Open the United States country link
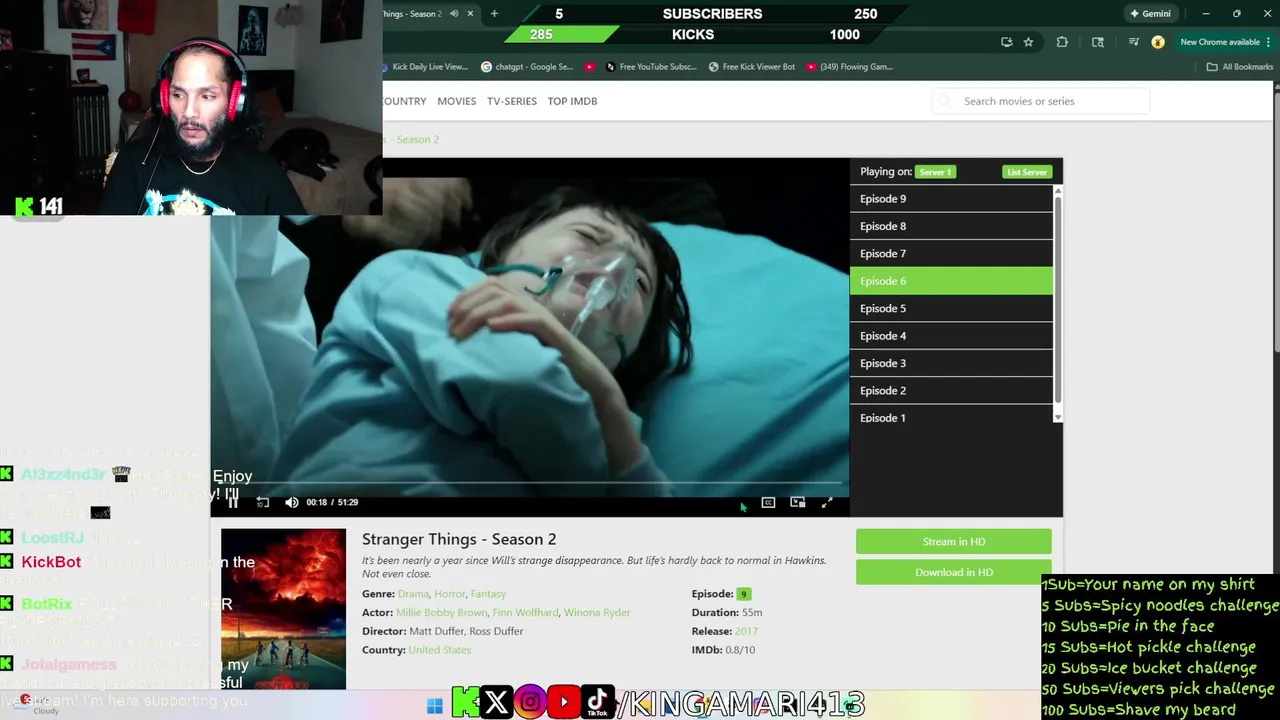This screenshot has height=720, width=1280. pyautogui.click(x=439, y=650)
